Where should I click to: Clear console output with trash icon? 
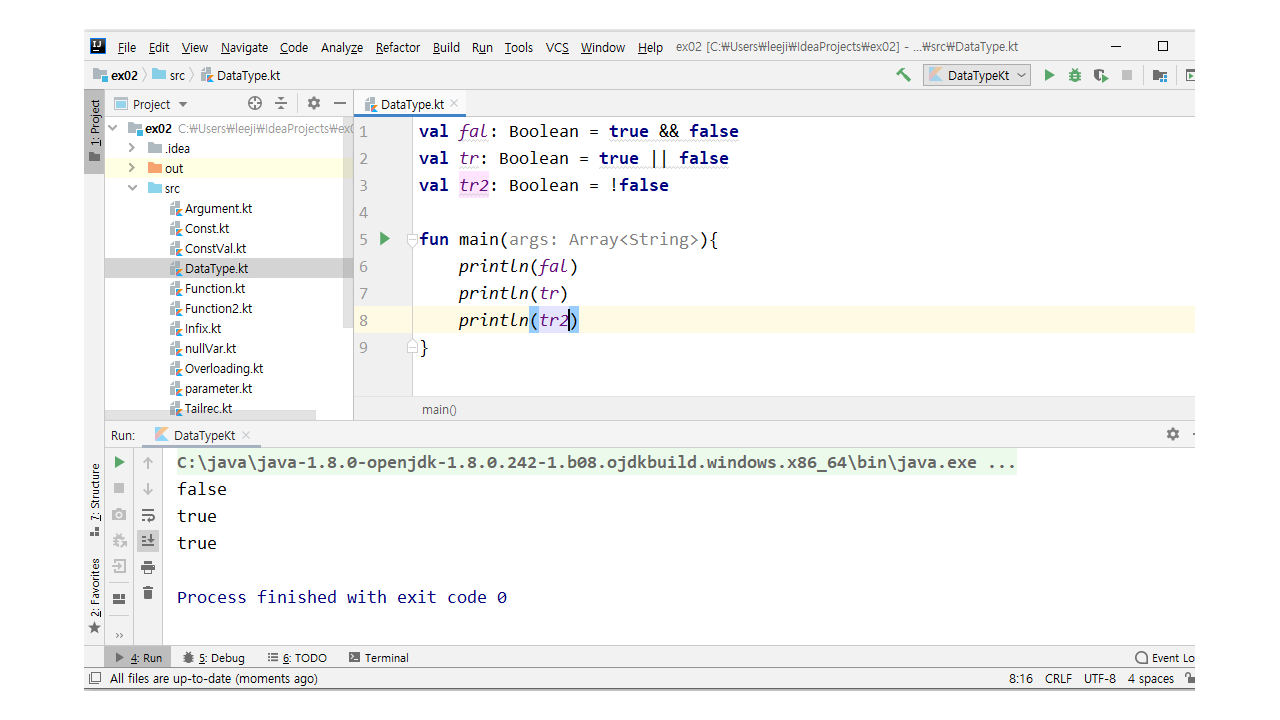[148, 593]
